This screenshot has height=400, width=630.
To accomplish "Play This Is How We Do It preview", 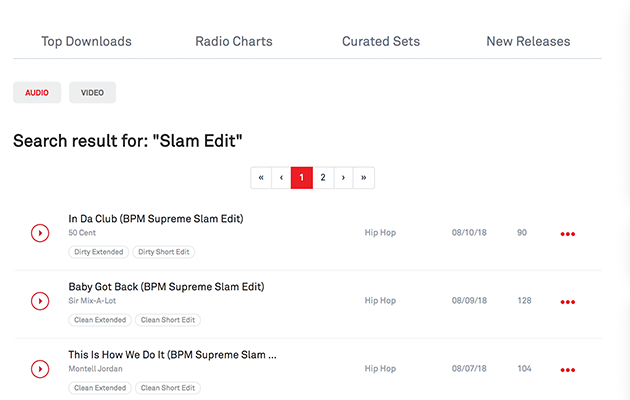I will tap(40, 369).
